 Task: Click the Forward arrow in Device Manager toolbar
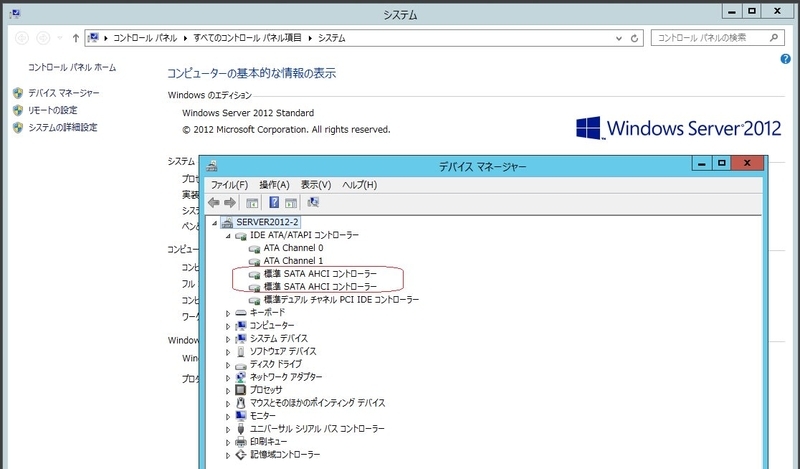[x=230, y=203]
